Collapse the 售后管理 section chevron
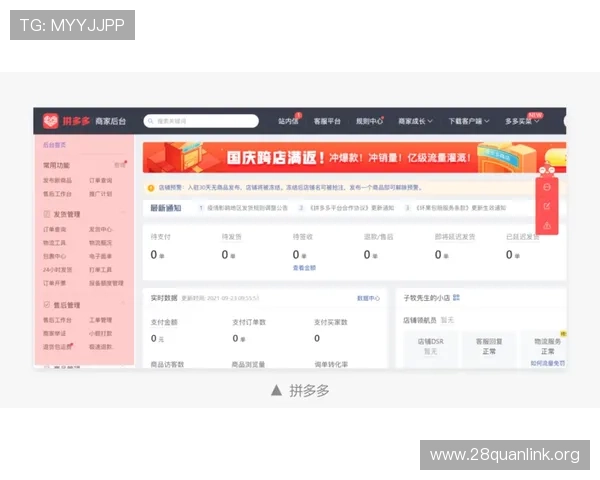Screen dimensions: 600x480 pyautogui.click(x=123, y=303)
